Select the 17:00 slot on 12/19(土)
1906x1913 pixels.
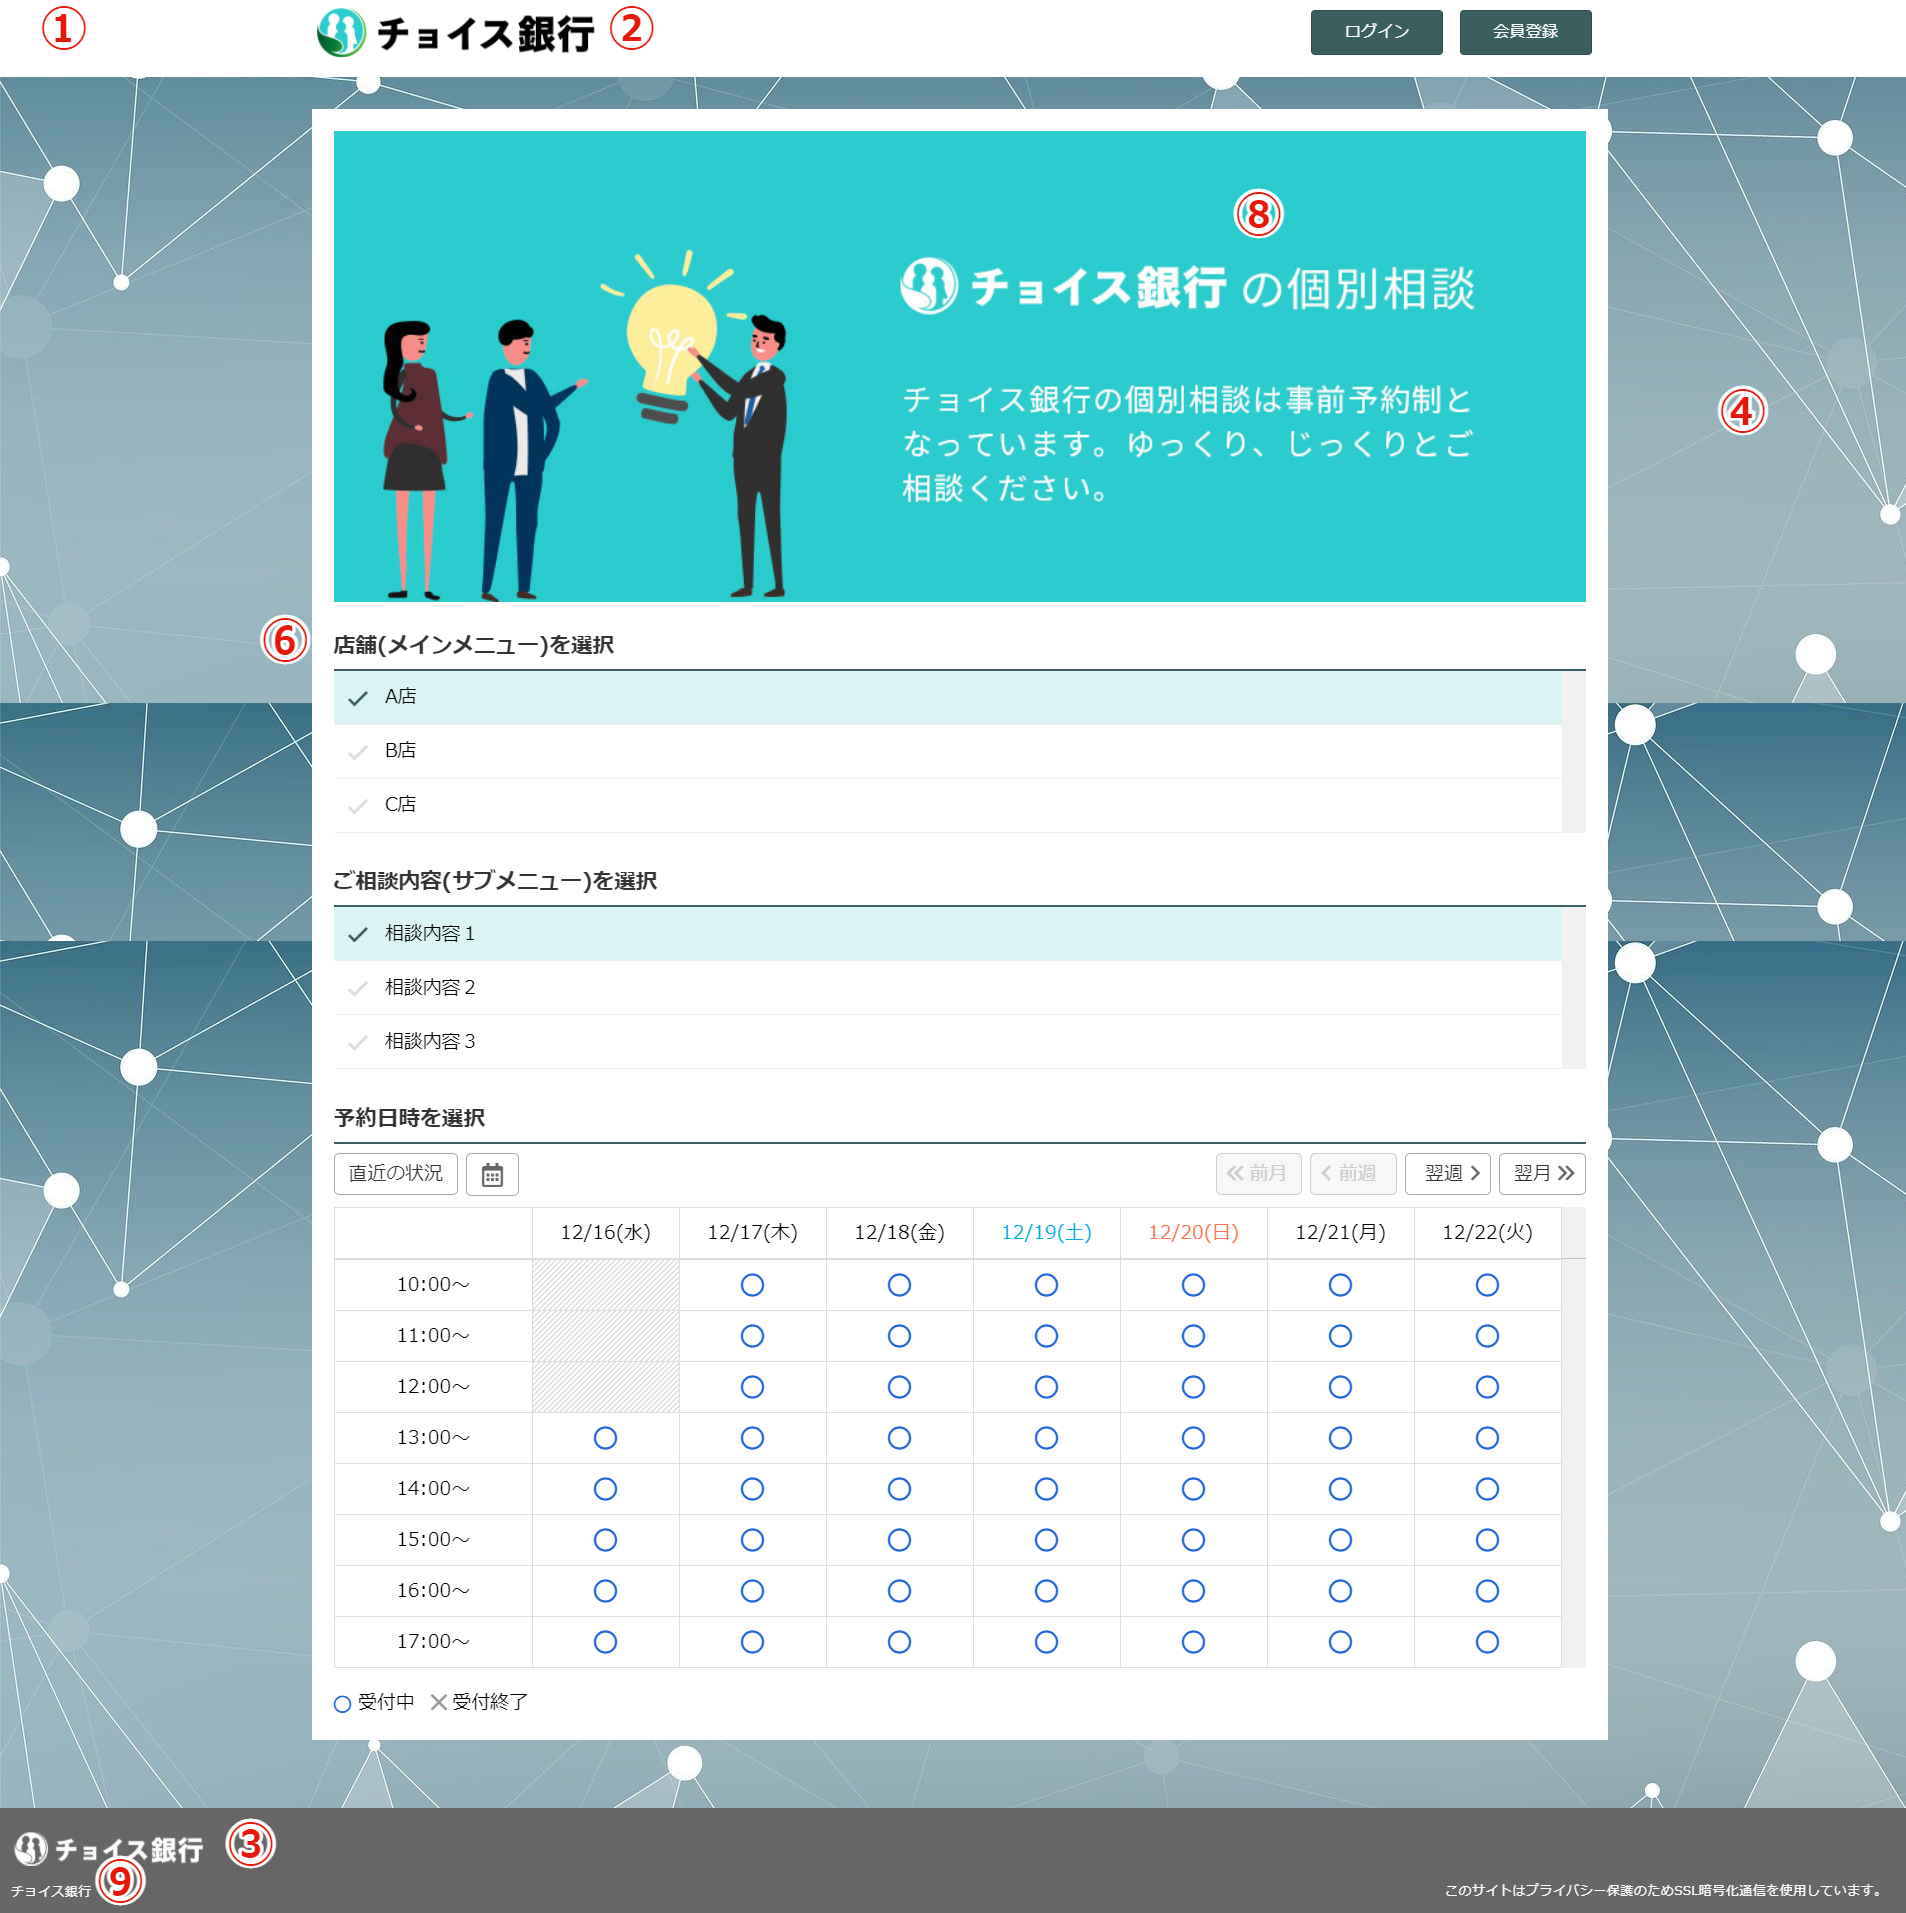coord(1046,1642)
